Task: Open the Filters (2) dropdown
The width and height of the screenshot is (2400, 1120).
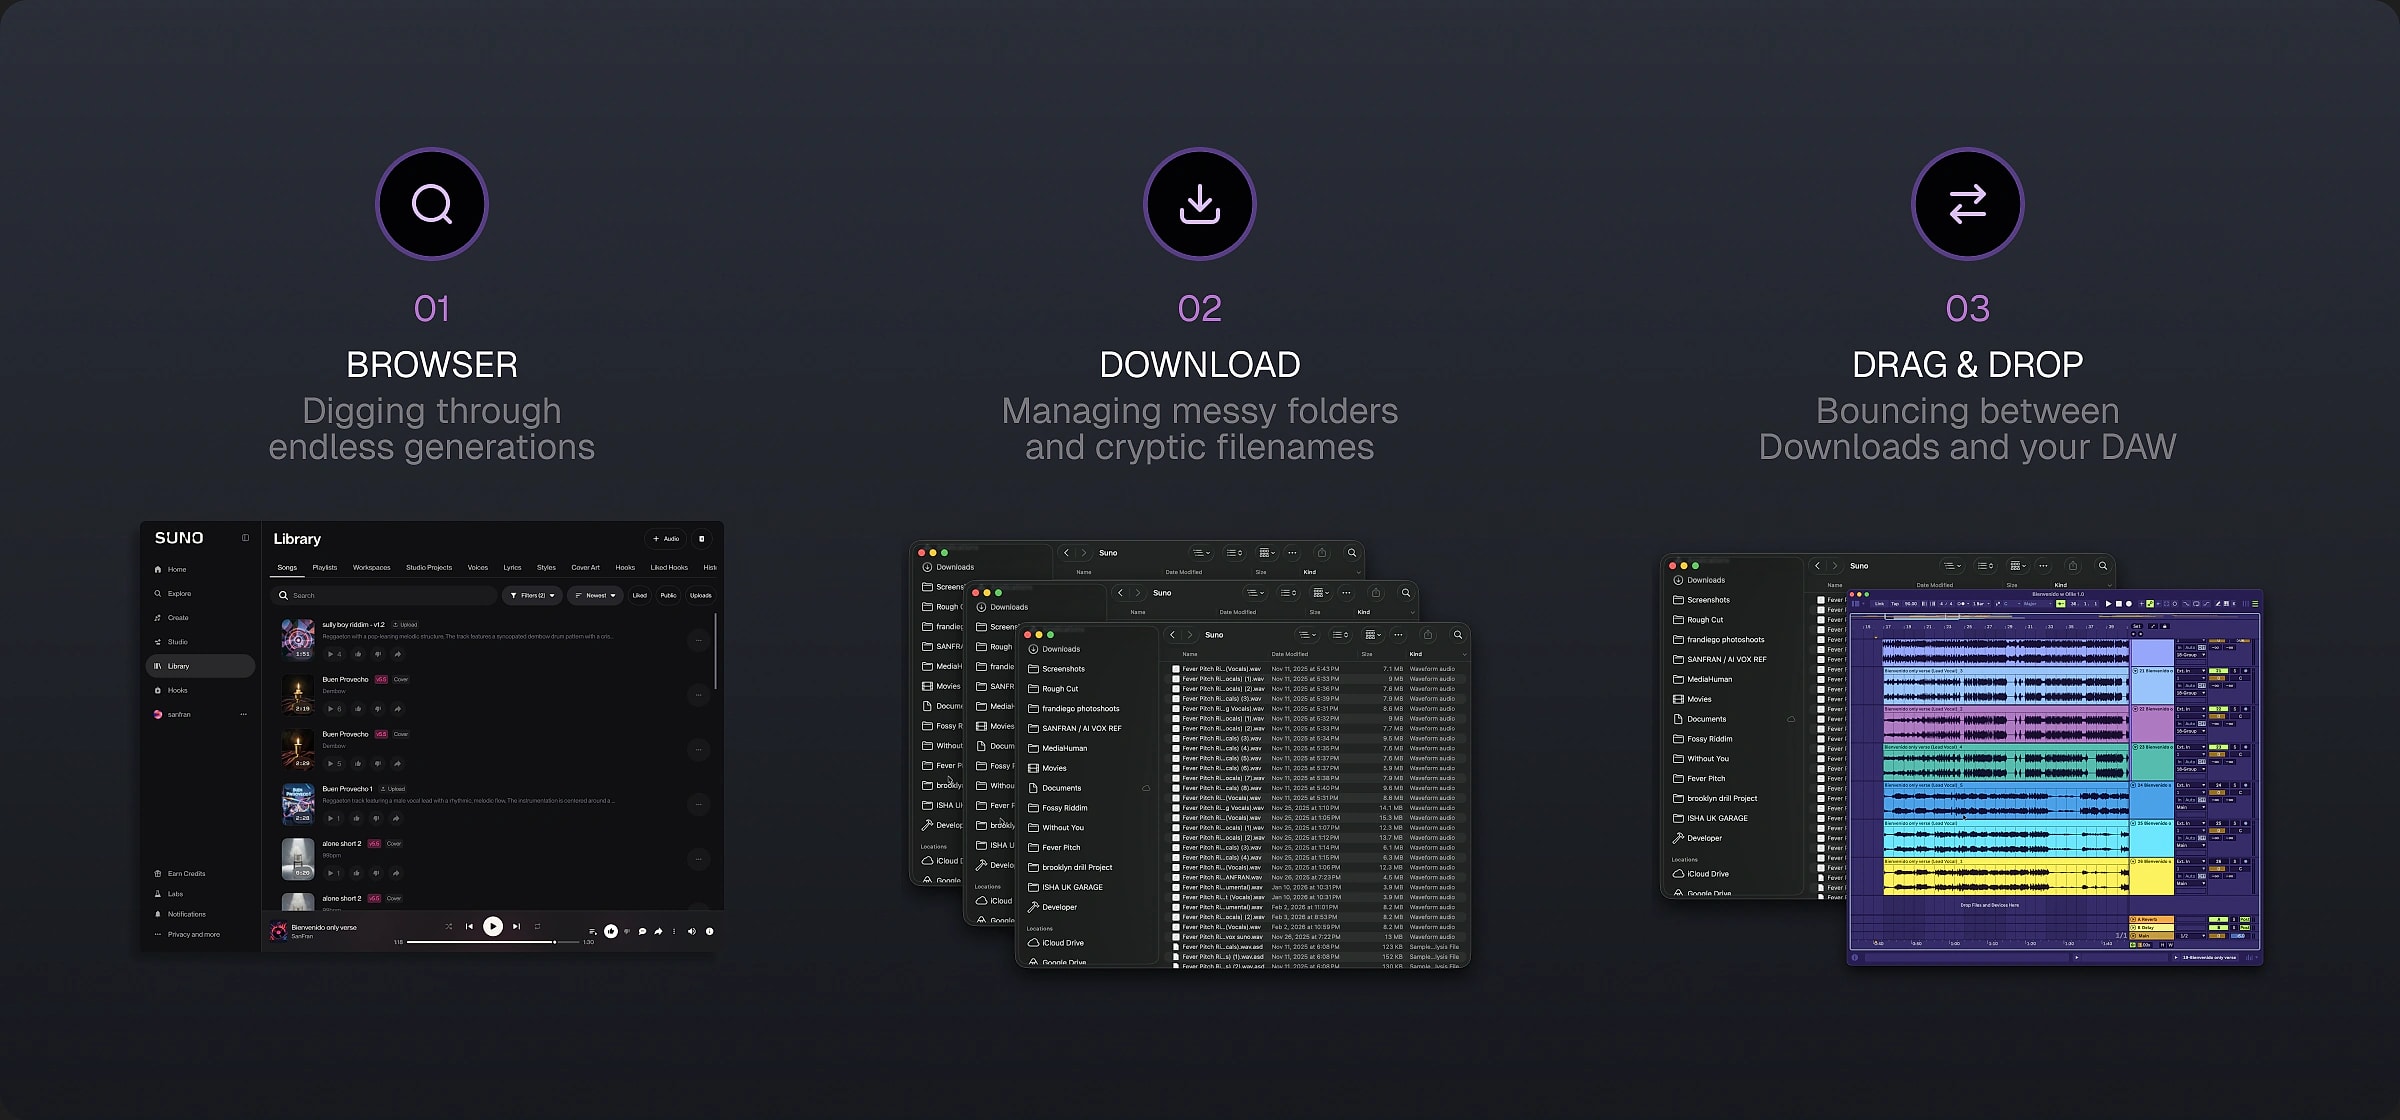Action: [x=532, y=595]
